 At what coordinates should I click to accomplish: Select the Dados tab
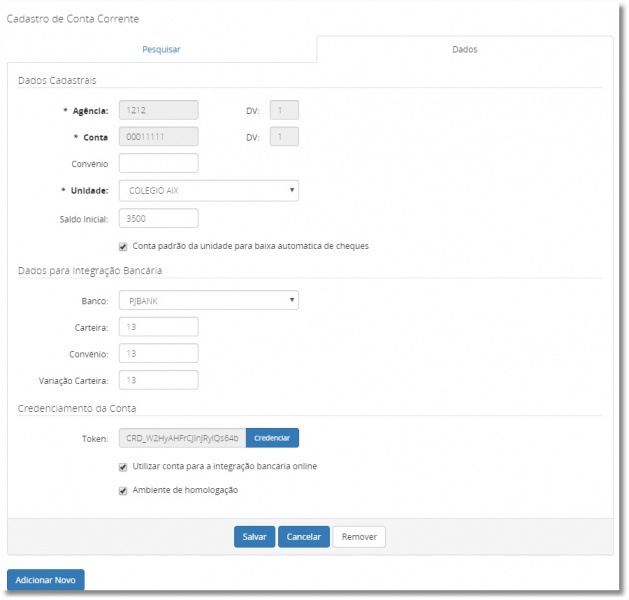pos(464,49)
